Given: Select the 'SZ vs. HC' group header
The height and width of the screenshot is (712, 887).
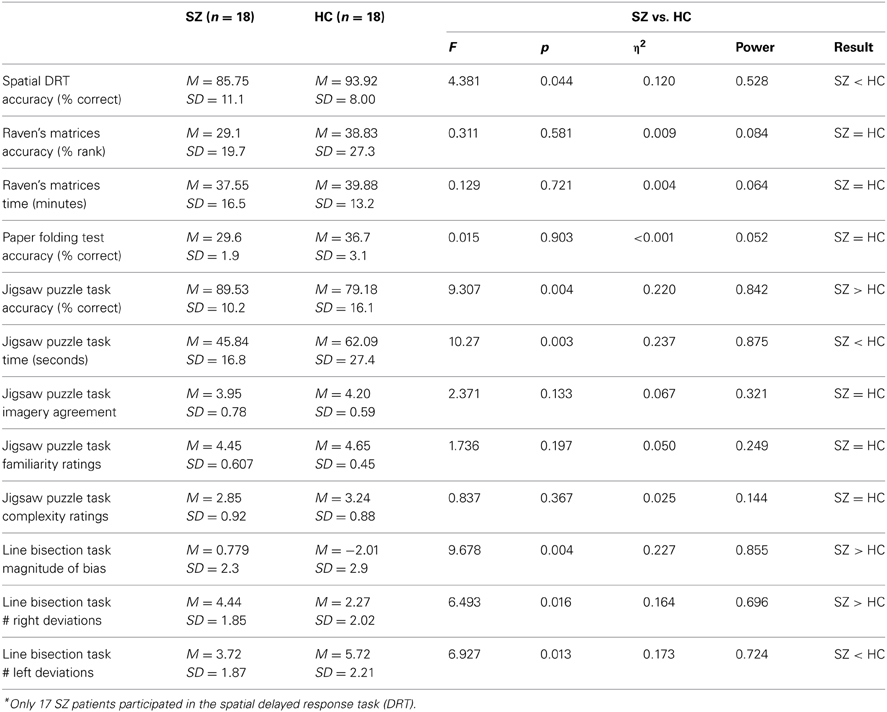Looking at the screenshot, I should click(661, 17).
